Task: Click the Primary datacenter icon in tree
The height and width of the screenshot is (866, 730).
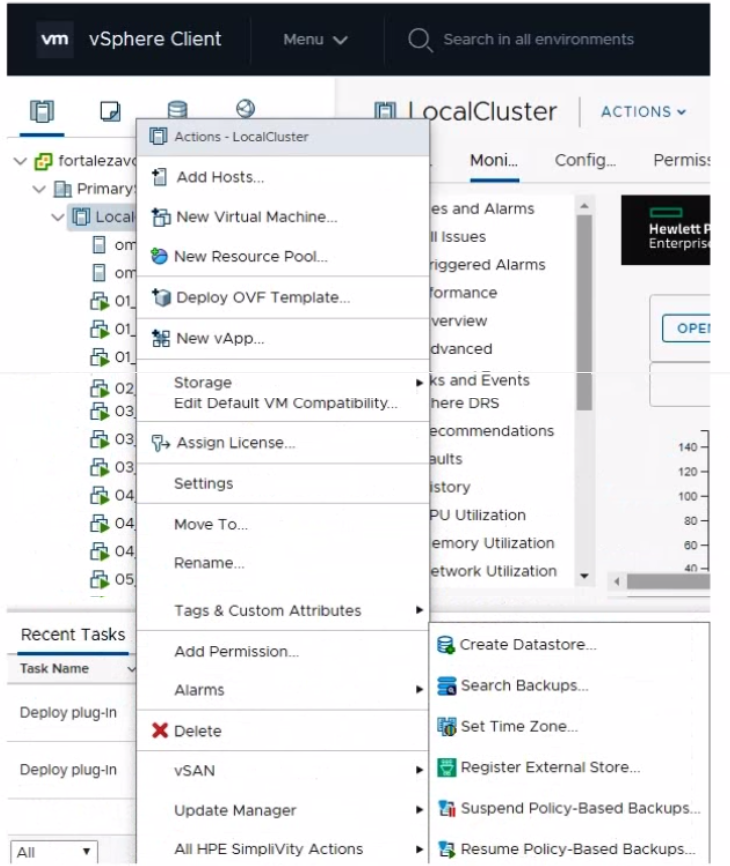Action: (x=62, y=189)
